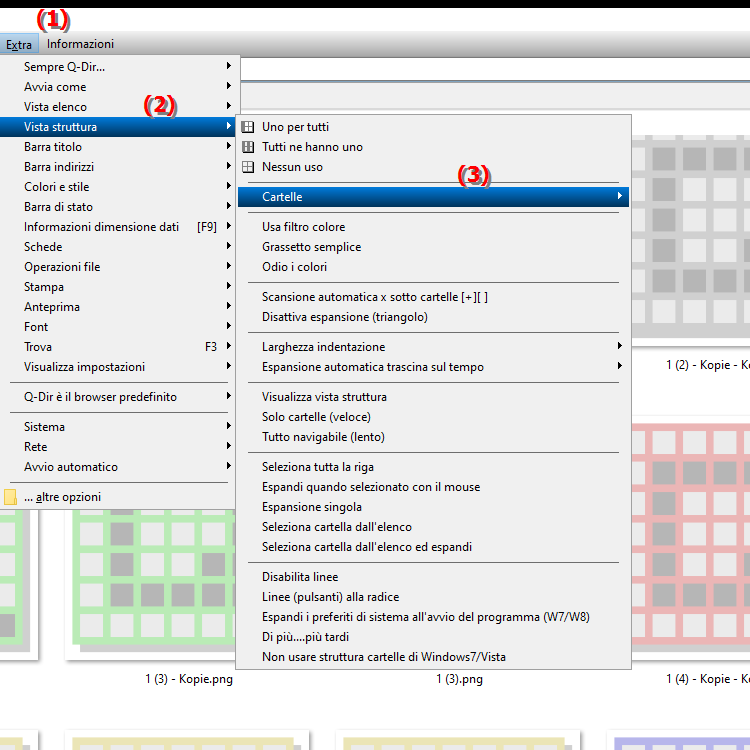Toggle 'Scansione automatica x sotto cartelle'
The width and height of the screenshot is (750, 750).
[433, 297]
